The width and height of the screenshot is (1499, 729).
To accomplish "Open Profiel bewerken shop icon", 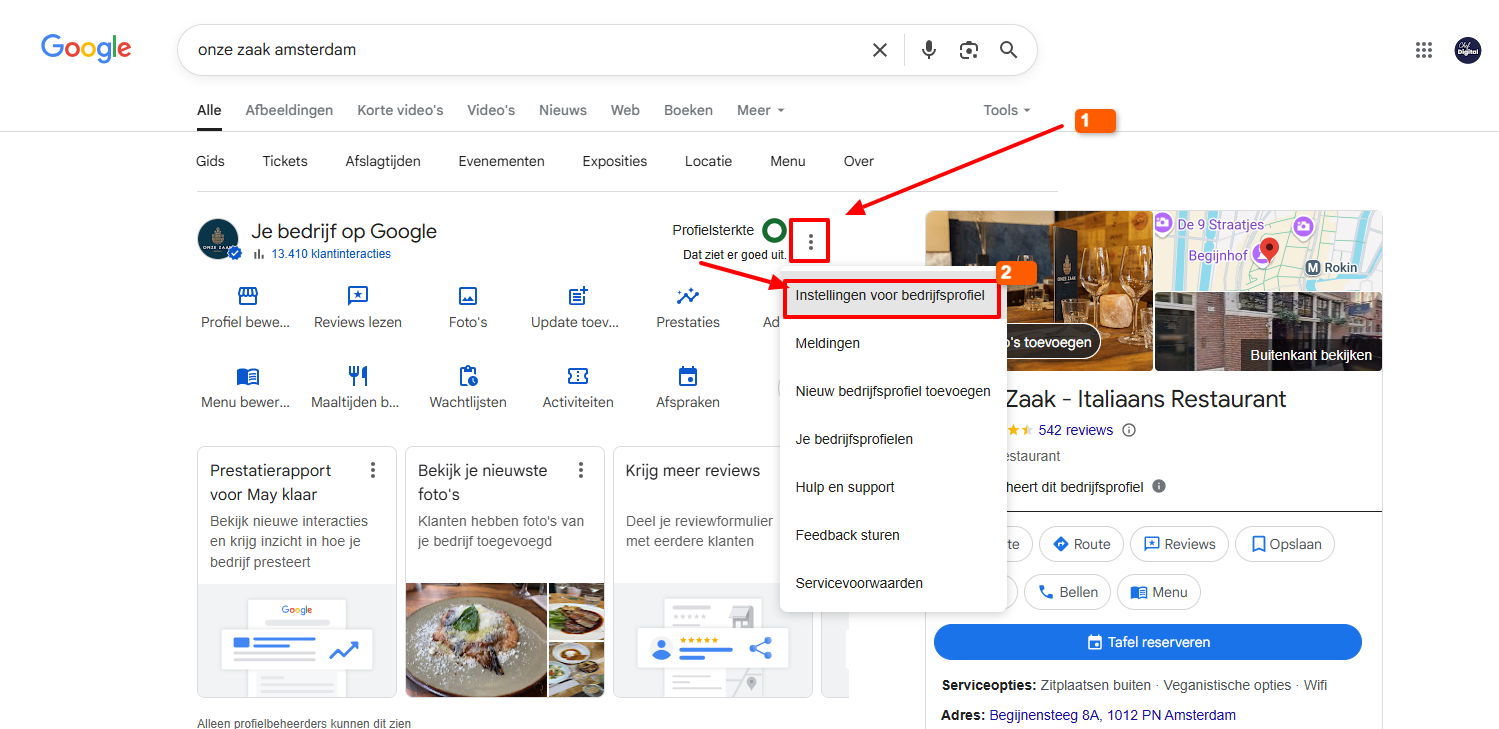I will pyautogui.click(x=247, y=296).
